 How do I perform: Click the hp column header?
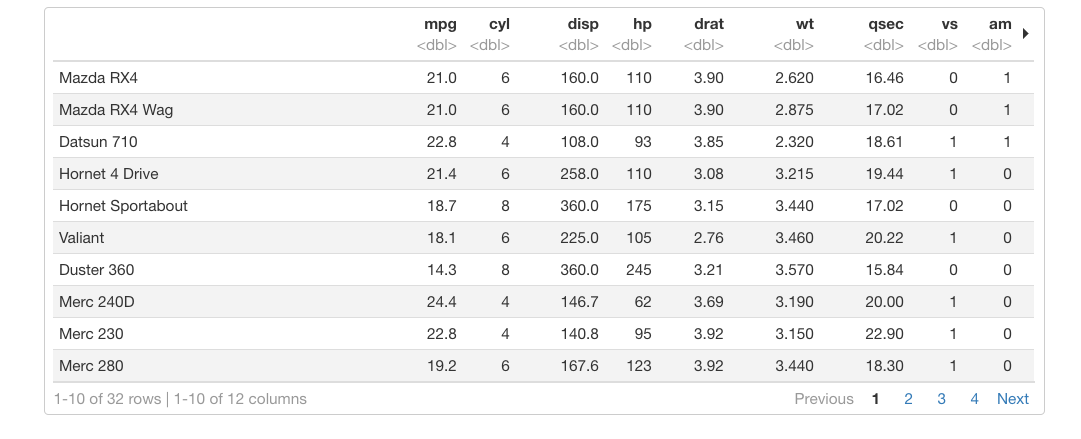pyautogui.click(x=642, y=24)
